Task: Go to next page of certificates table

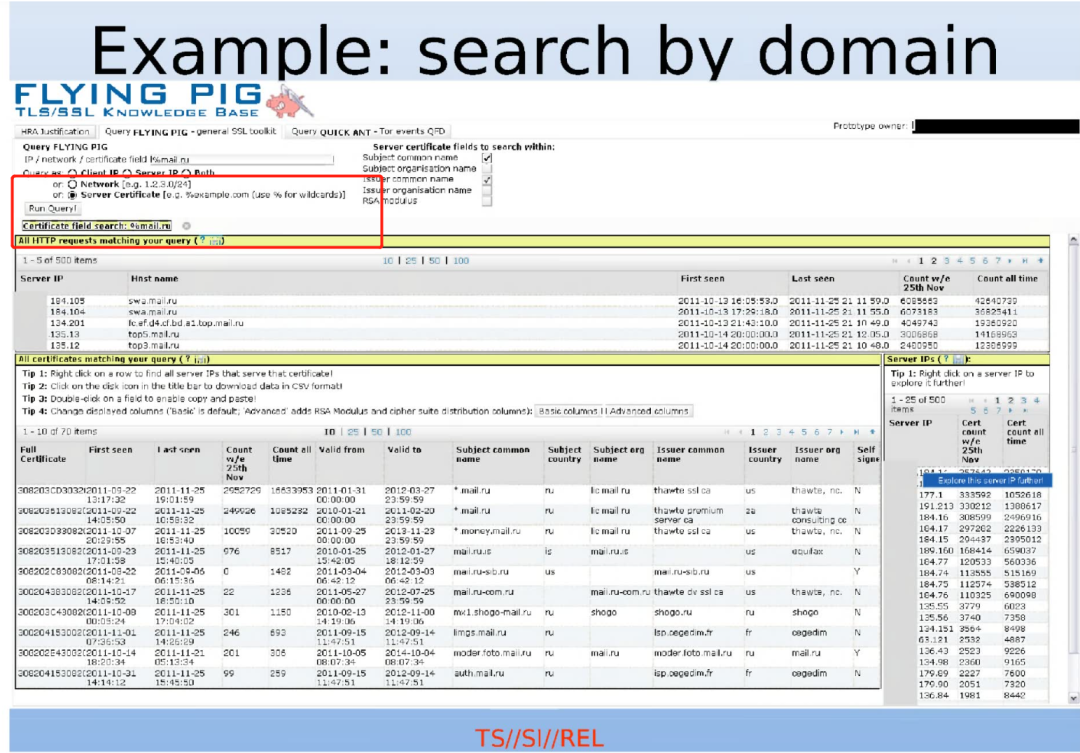Action: [x=842, y=432]
